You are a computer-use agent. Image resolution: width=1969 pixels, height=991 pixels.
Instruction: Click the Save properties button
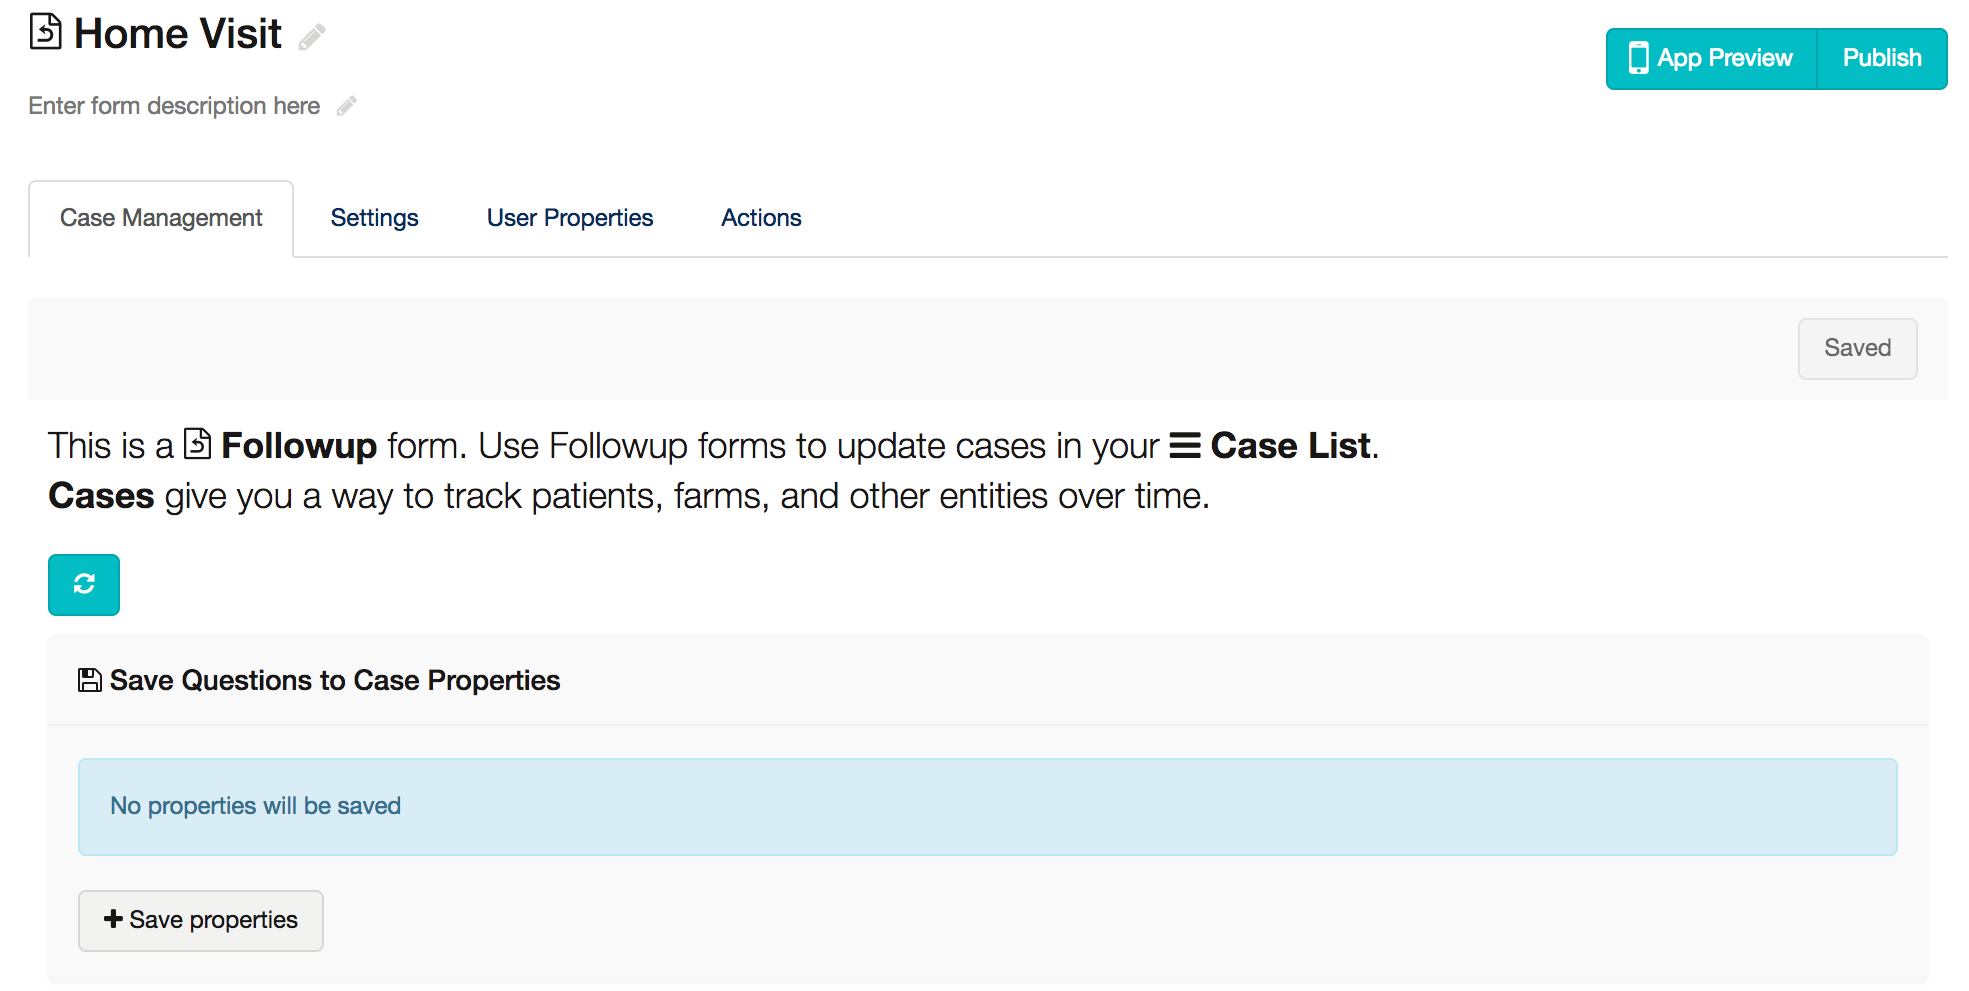201,920
